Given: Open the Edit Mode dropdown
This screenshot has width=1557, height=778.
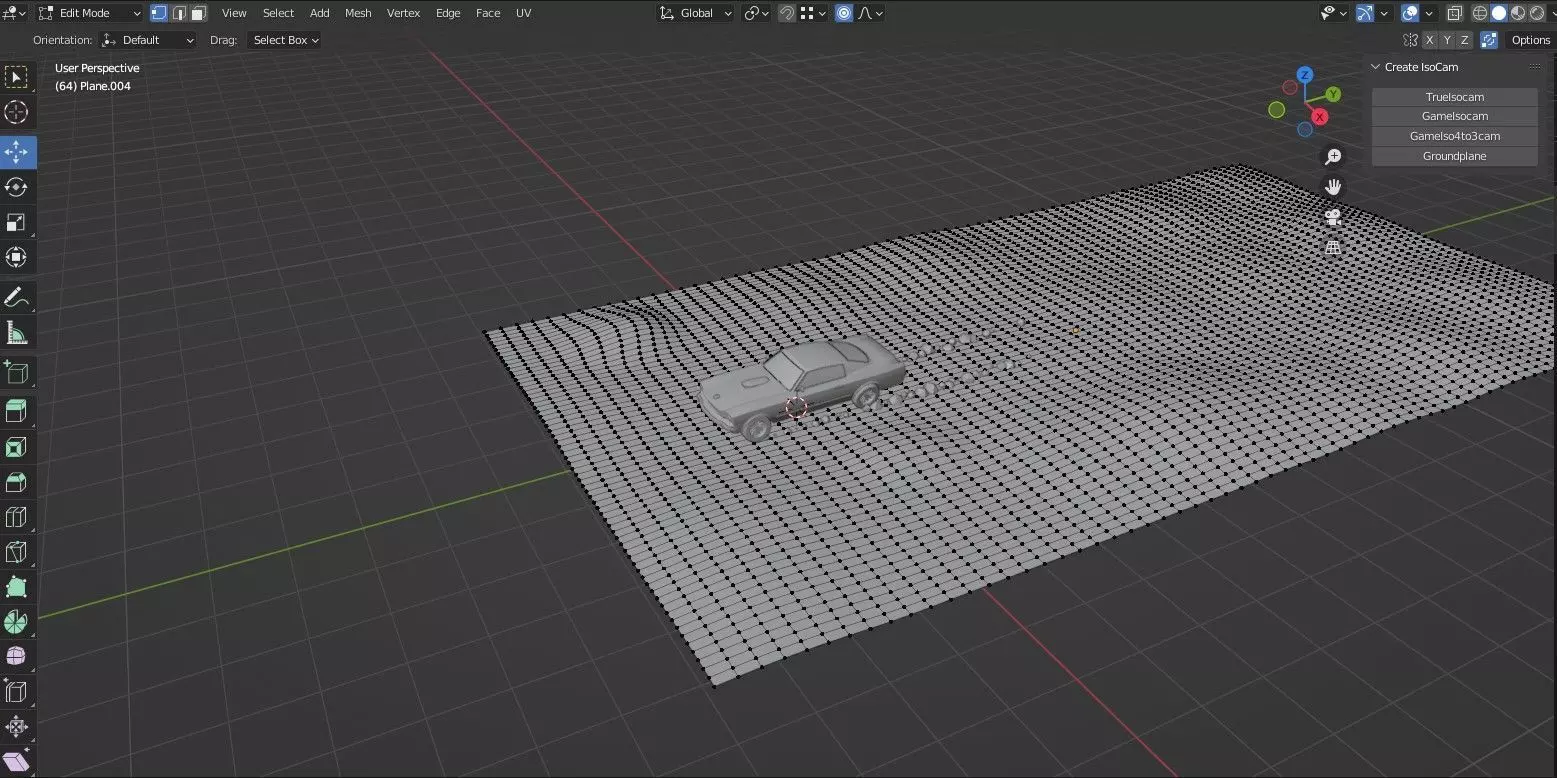Looking at the screenshot, I should [90, 13].
